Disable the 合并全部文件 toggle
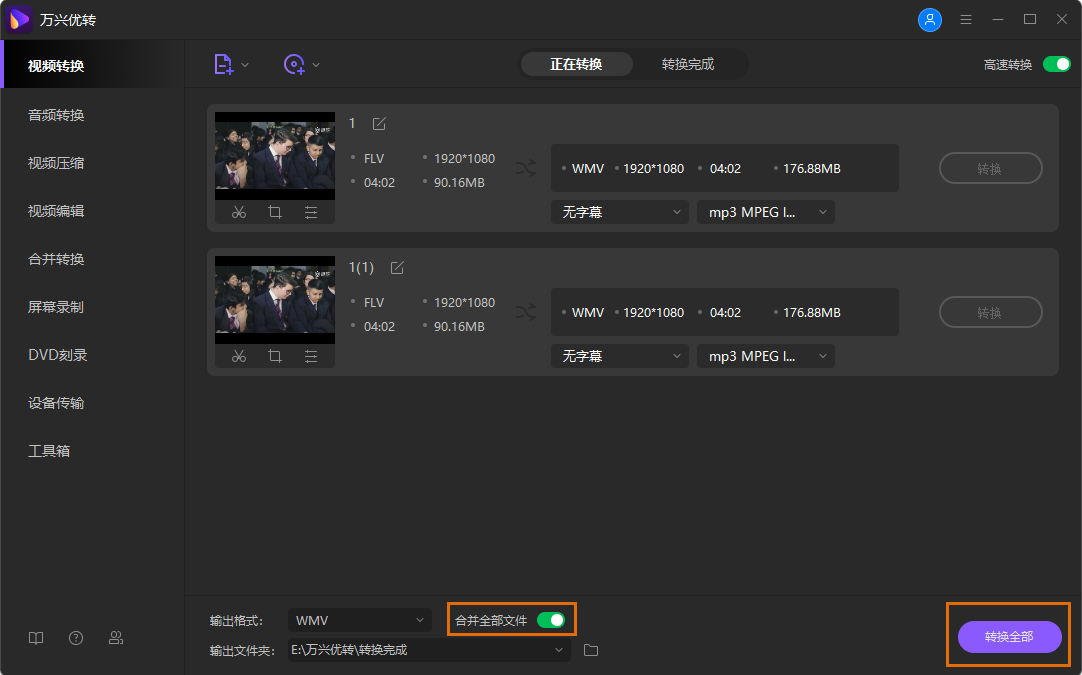 (551, 620)
